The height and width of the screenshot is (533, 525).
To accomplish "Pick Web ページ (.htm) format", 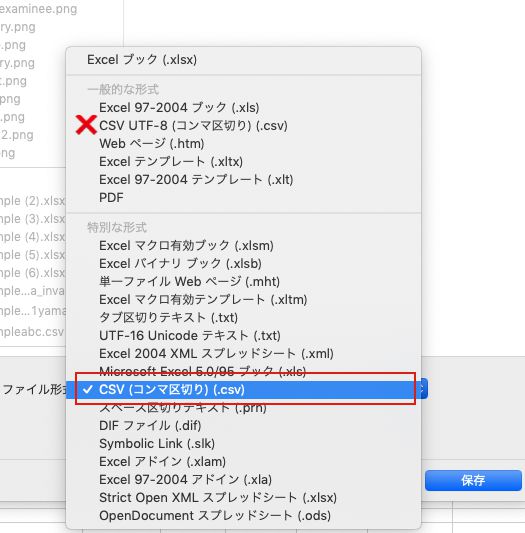I will pos(243,143).
